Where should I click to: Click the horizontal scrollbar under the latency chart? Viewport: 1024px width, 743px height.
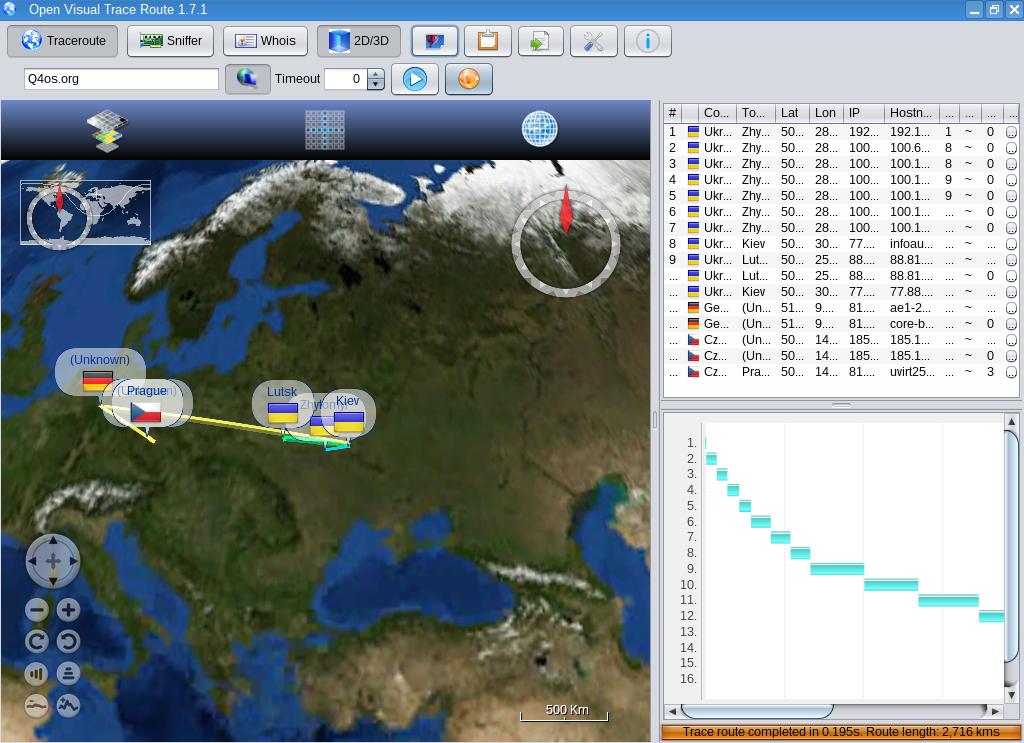tap(756, 711)
